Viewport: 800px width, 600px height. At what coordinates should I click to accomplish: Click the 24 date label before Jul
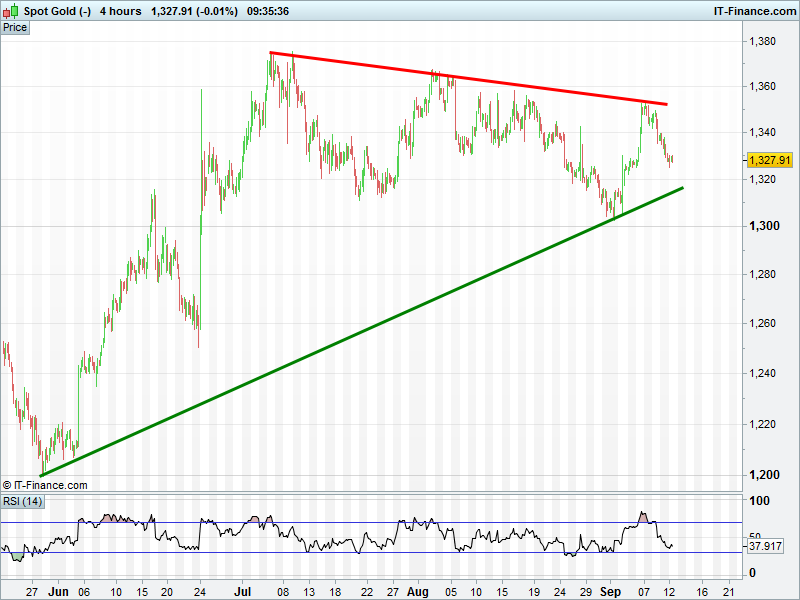(x=200, y=592)
